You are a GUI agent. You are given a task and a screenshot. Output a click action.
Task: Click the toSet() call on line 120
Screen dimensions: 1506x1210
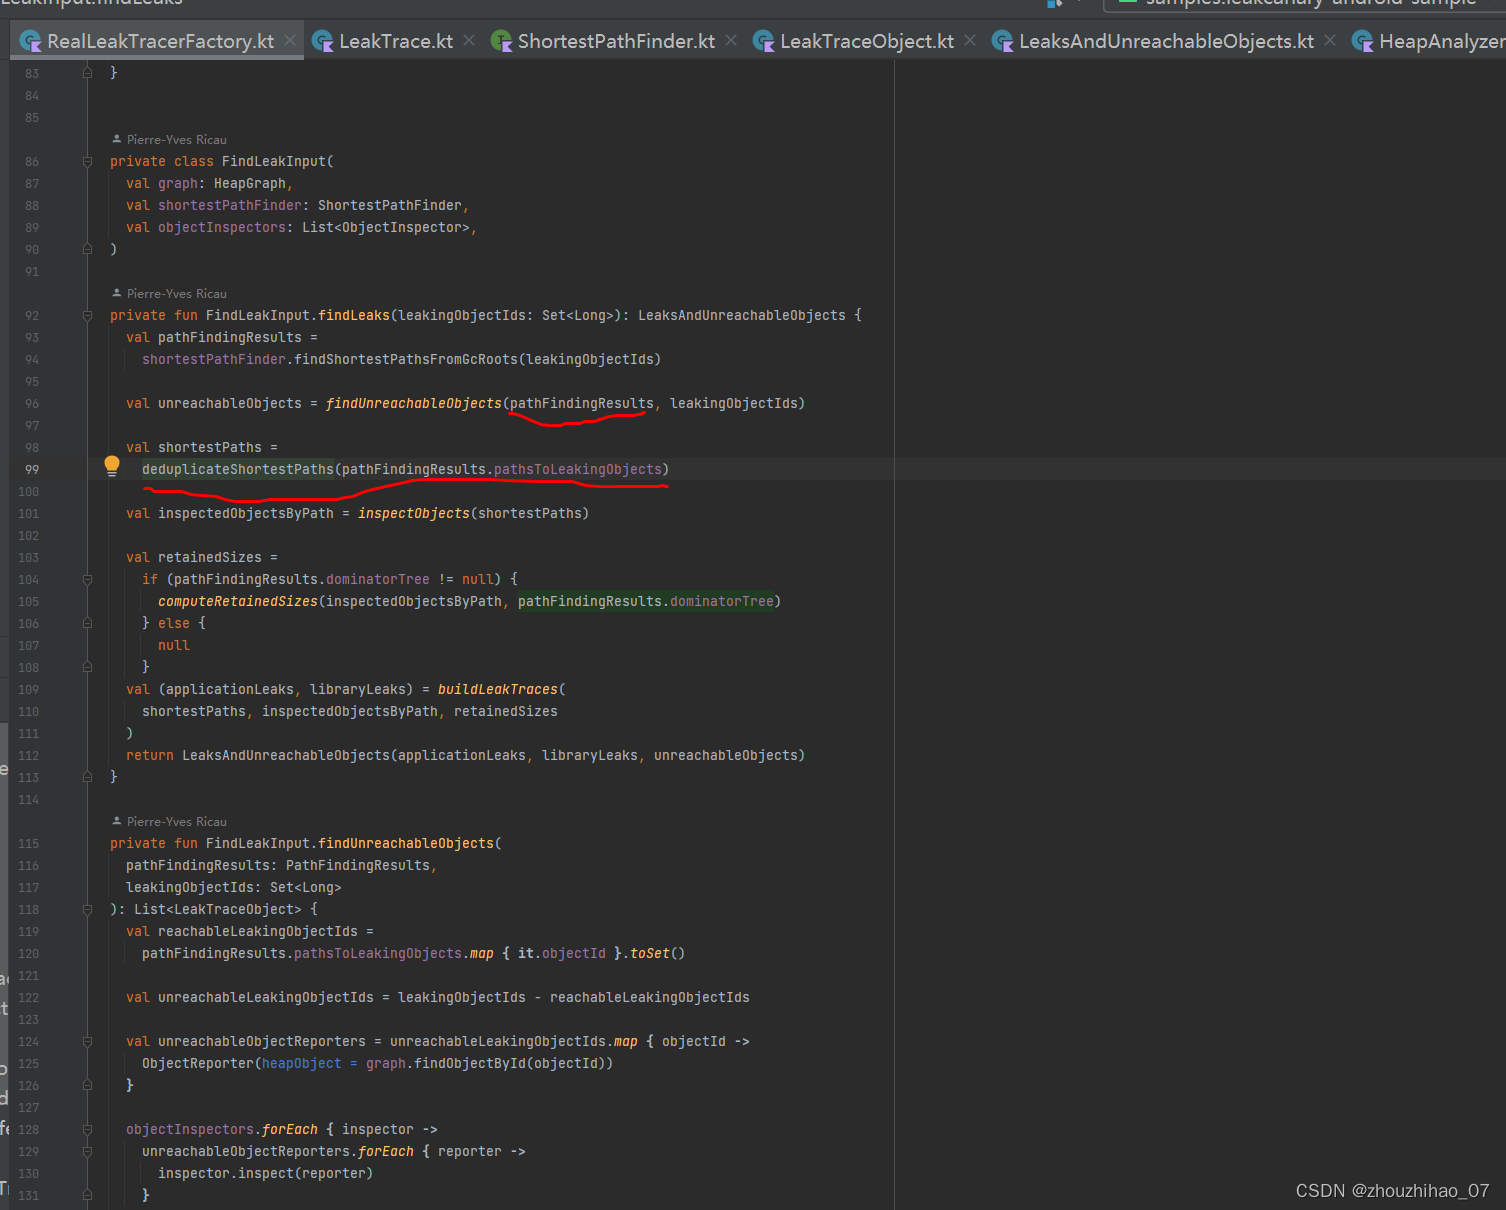coord(658,953)
